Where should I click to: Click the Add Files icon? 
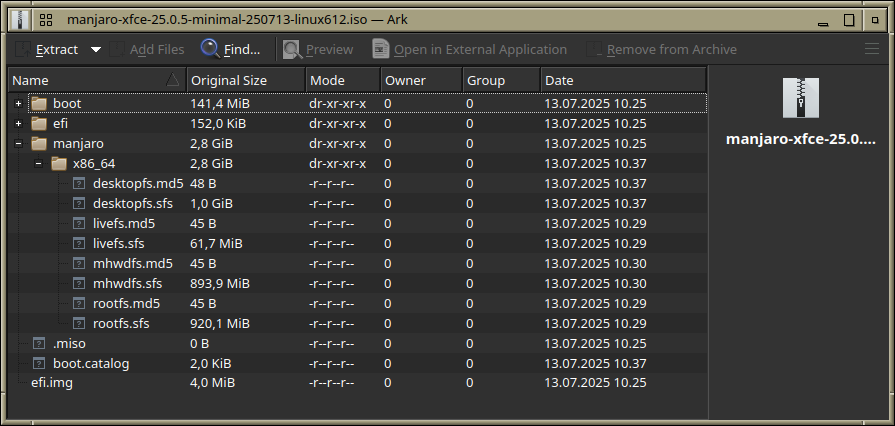[x=116, y=50]
